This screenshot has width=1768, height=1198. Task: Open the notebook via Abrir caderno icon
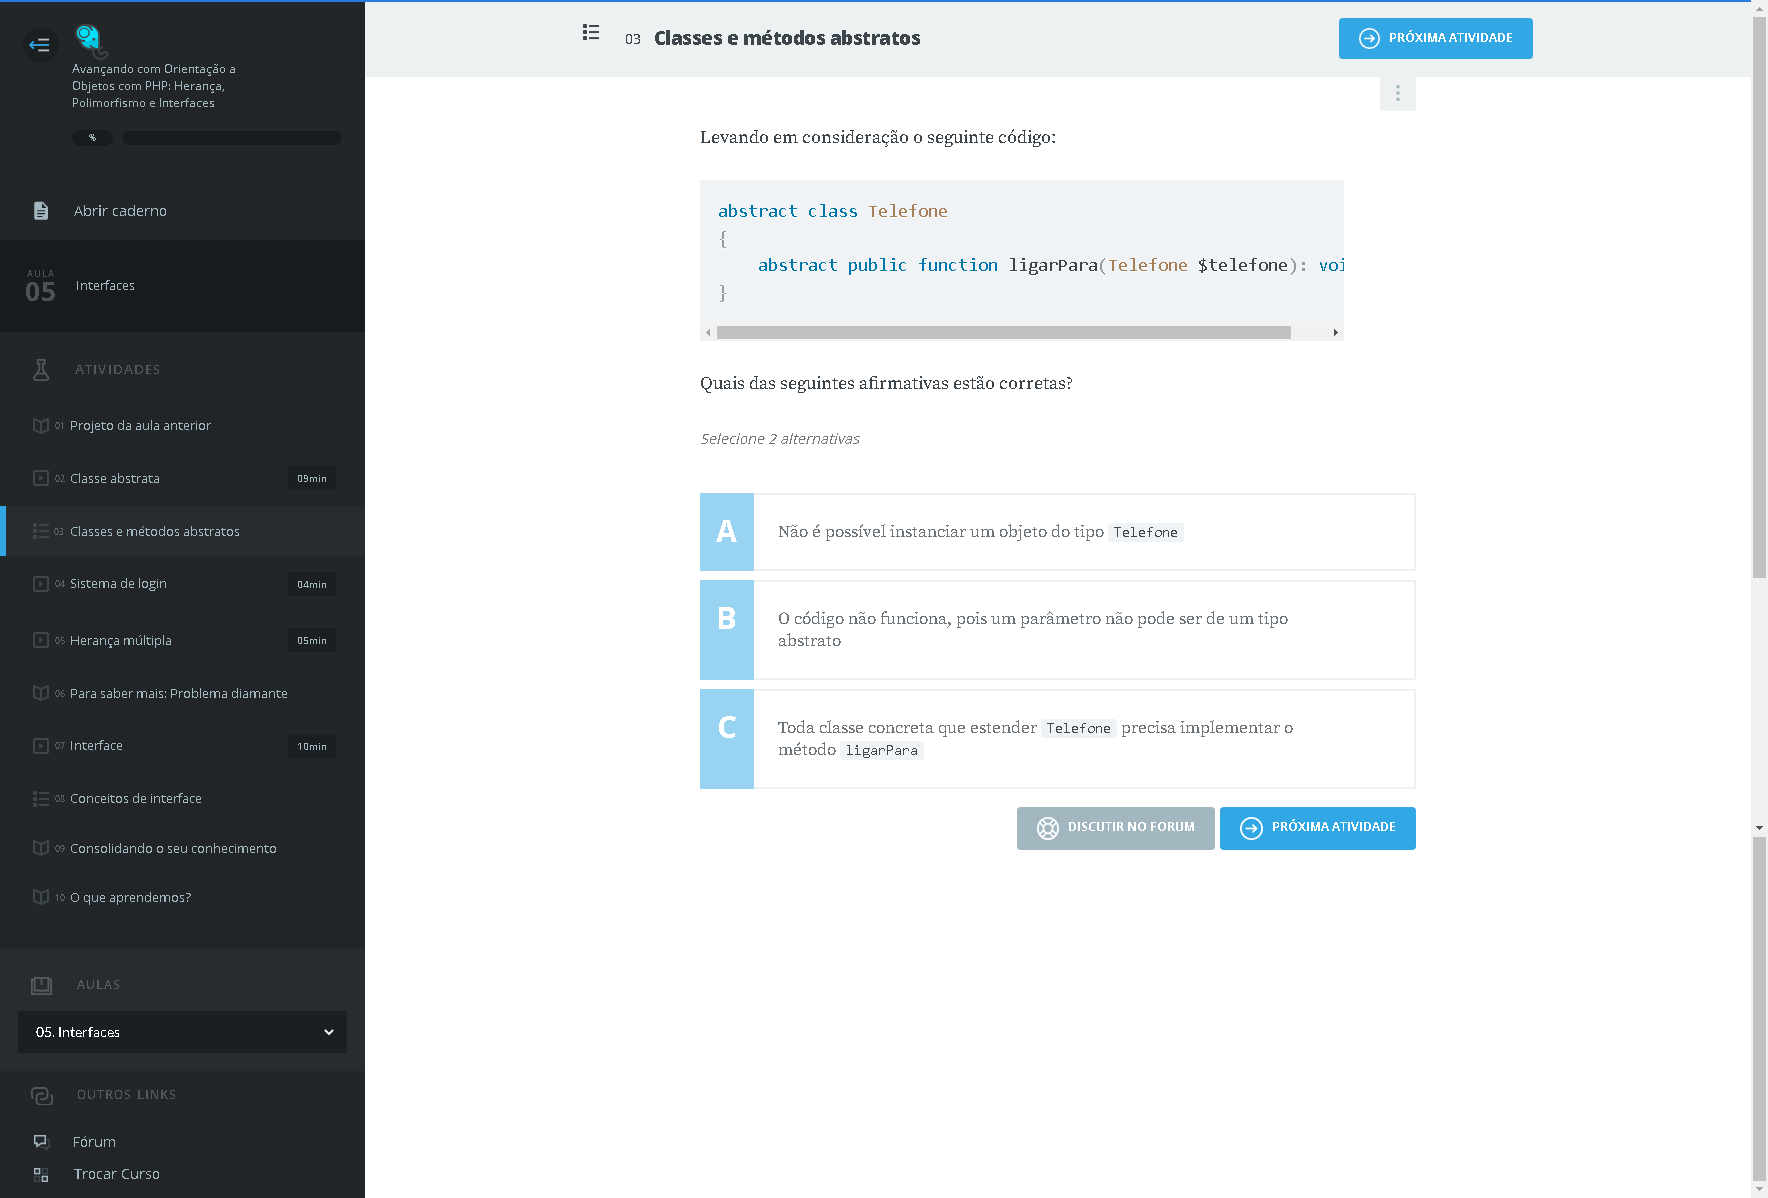[41, 211]
